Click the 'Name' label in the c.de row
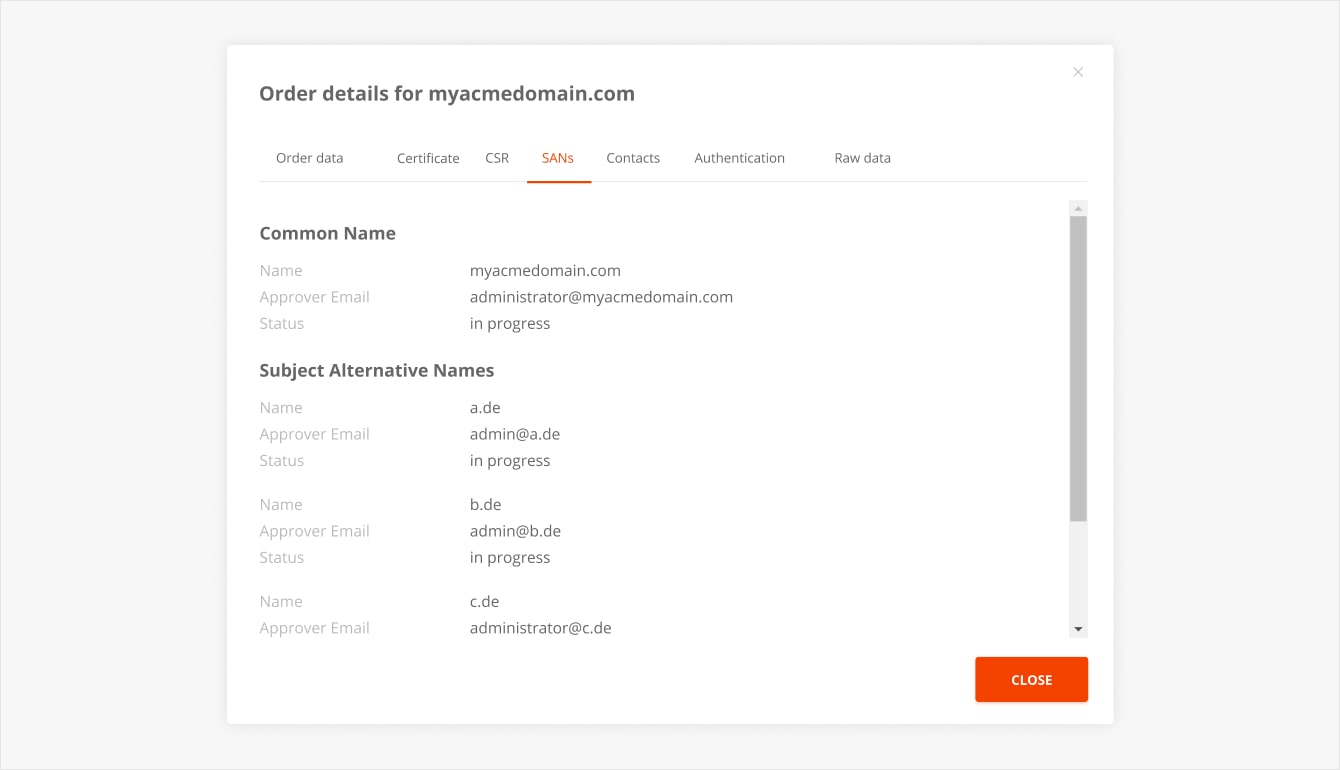 [280, 602]
